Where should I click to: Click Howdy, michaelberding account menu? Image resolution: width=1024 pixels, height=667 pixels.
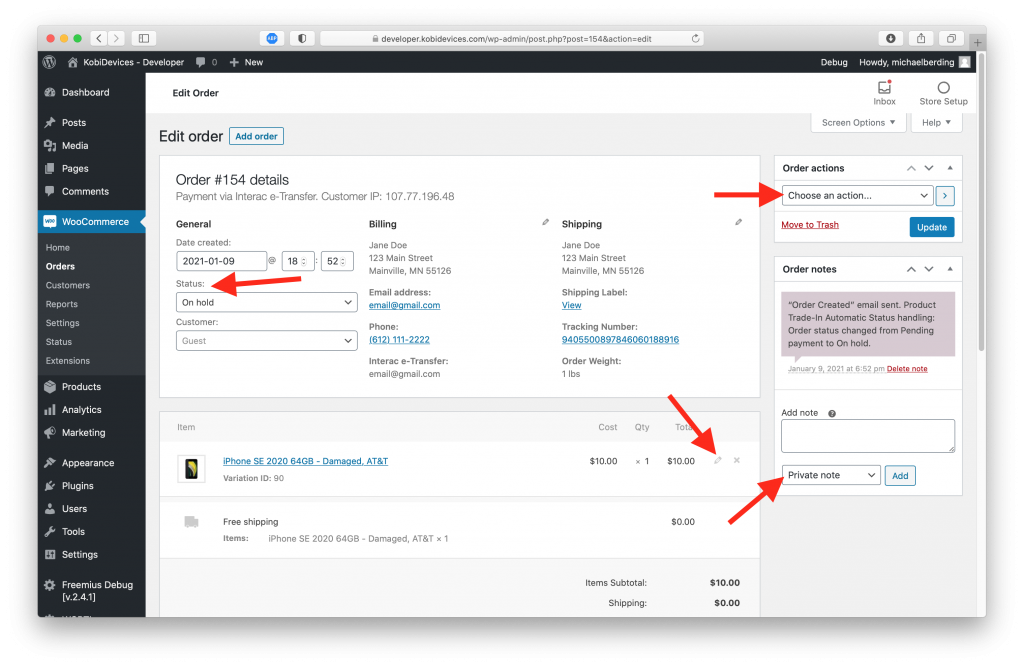tap(914, 62)
